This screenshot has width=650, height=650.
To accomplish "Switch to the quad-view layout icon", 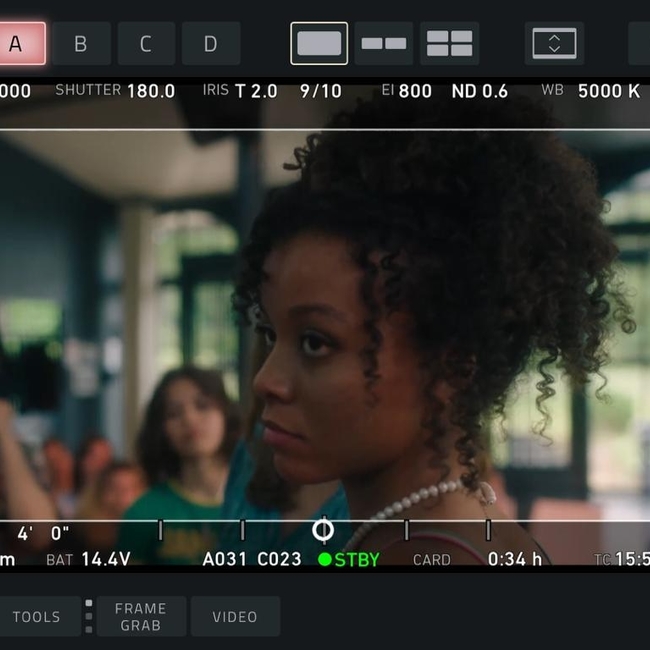I will coord(449,44).
